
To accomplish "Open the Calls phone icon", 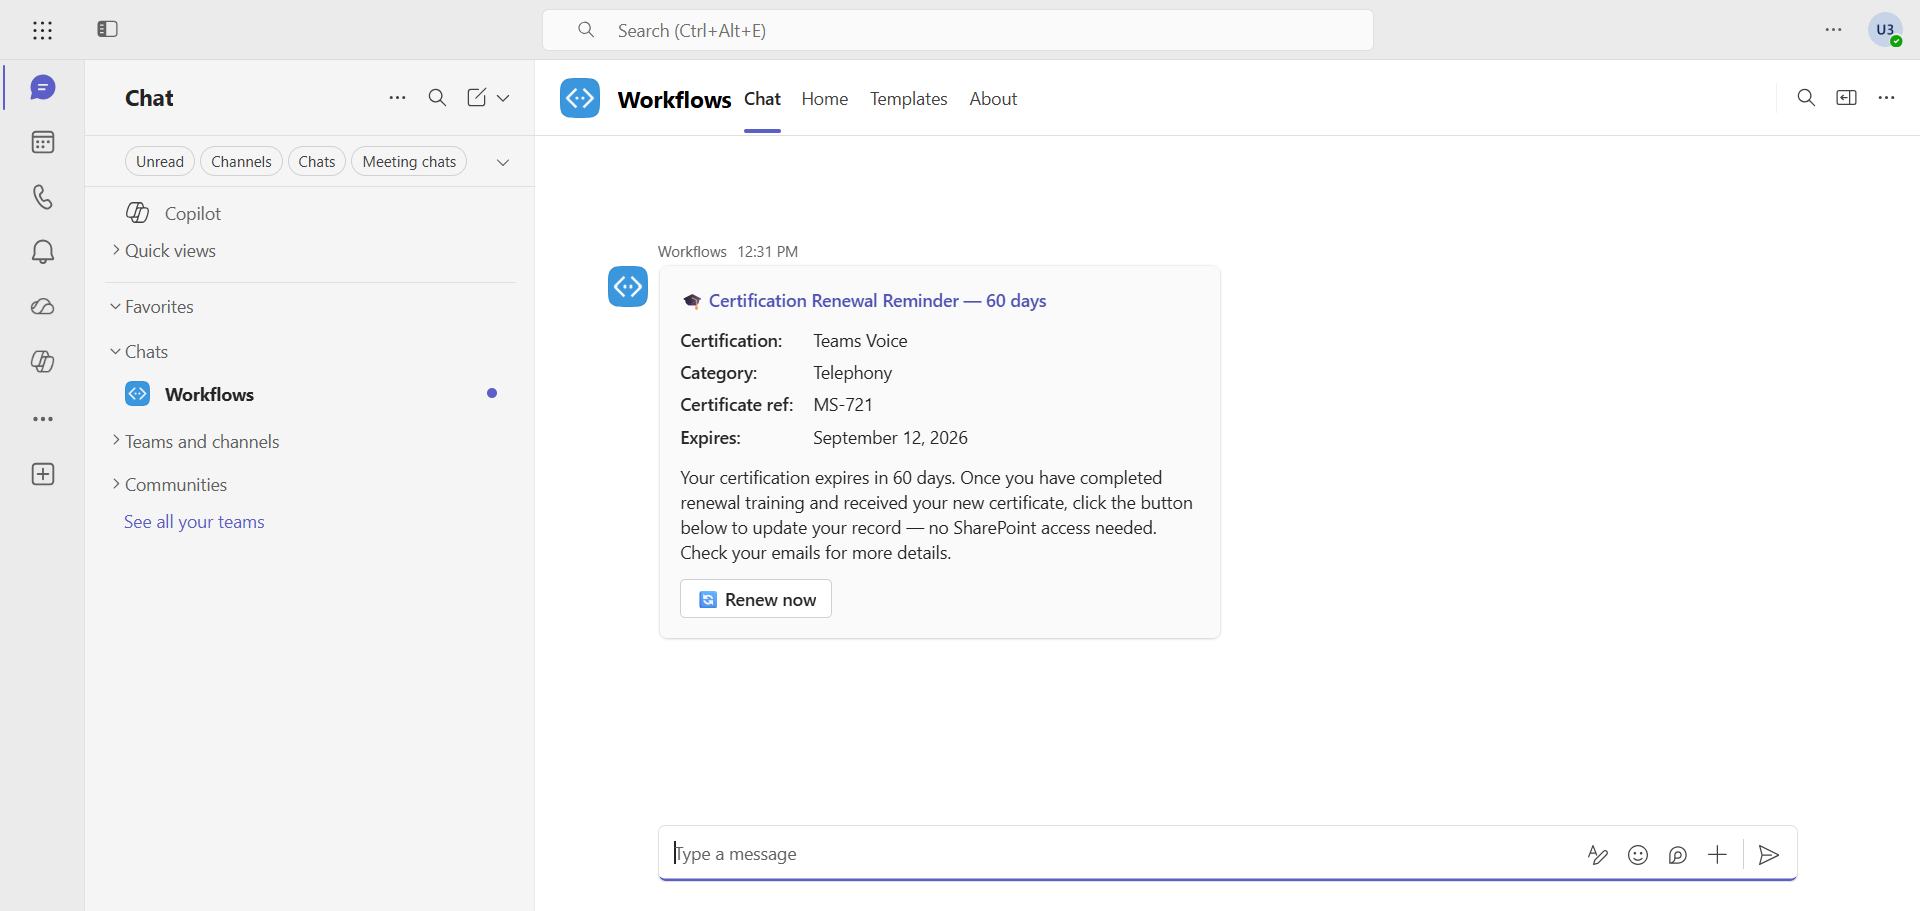I will [x=42, y=197].
